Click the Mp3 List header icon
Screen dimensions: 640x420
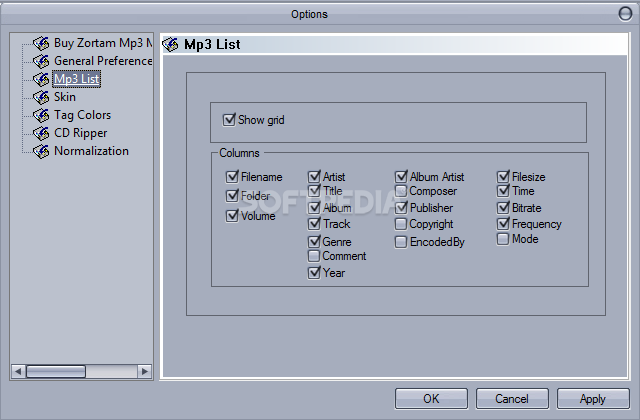[x=171, y=44]
